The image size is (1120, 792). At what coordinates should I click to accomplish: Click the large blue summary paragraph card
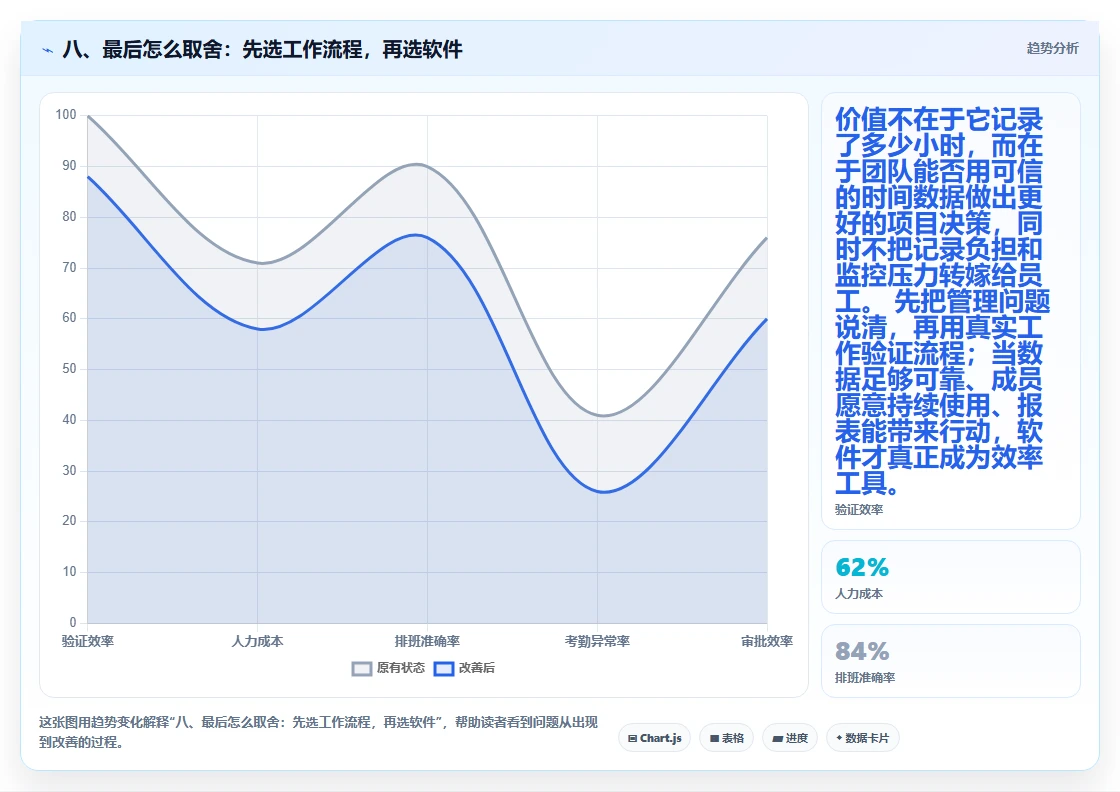(x=951, y=311)
